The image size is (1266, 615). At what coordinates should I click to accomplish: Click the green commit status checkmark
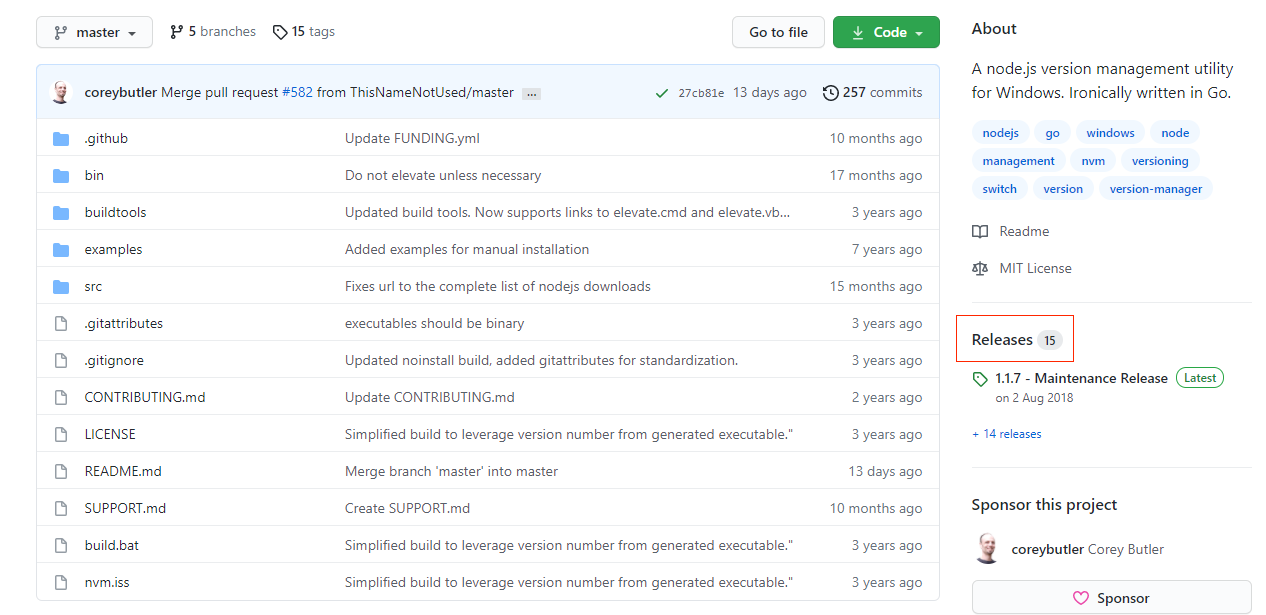click(662, 93)
